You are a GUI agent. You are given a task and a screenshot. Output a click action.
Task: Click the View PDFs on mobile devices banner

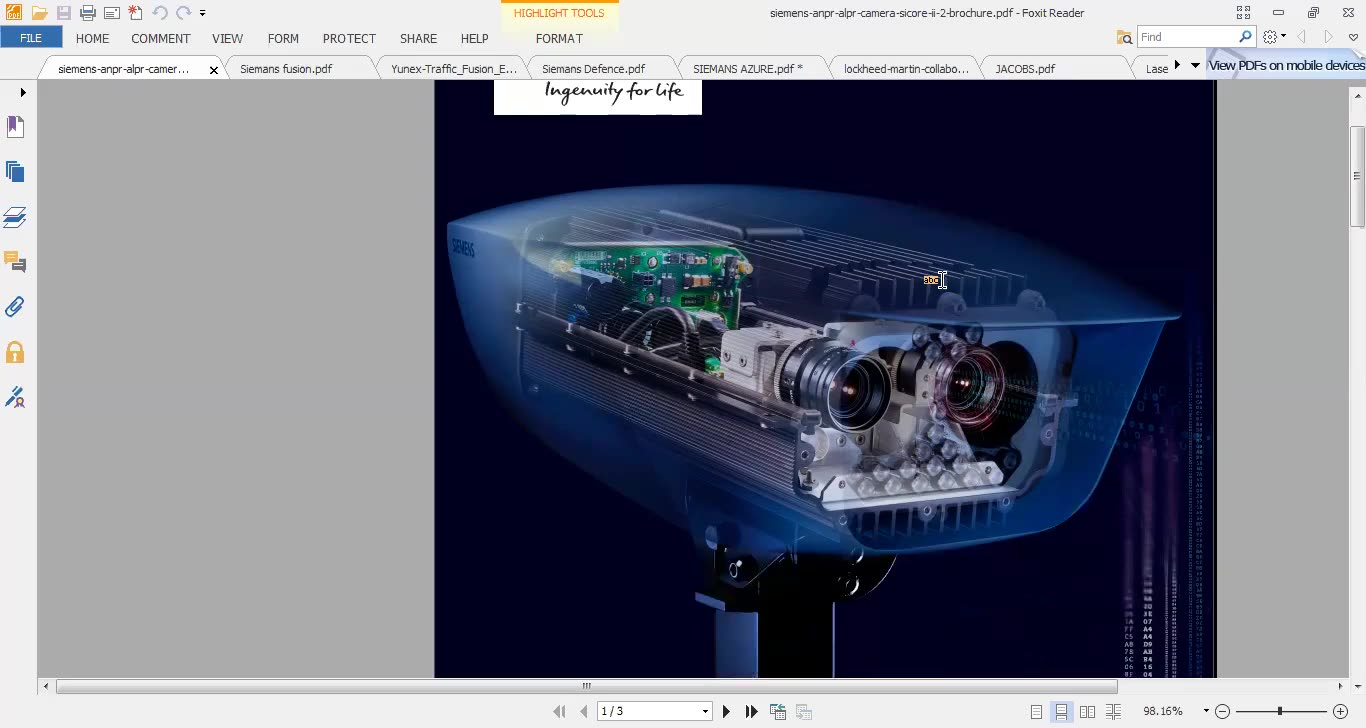(x=1286, y=65)
